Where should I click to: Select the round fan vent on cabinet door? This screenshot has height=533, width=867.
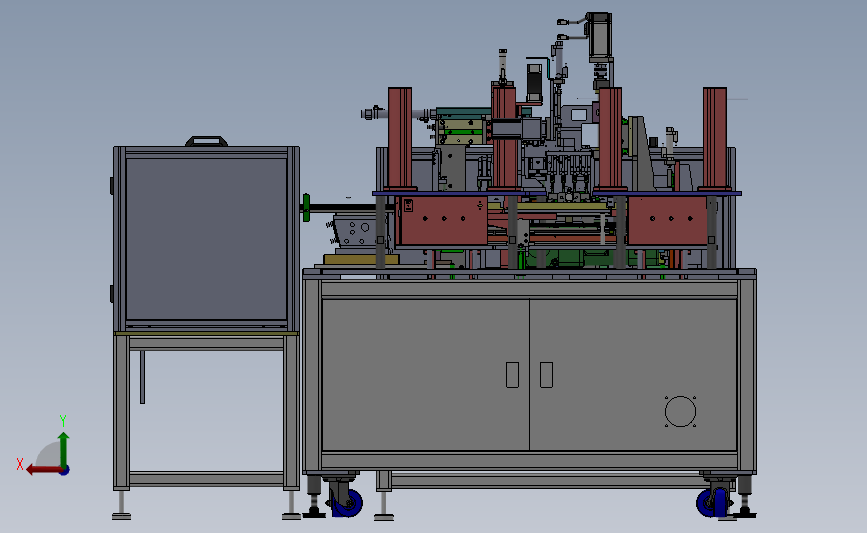(680, 411)
